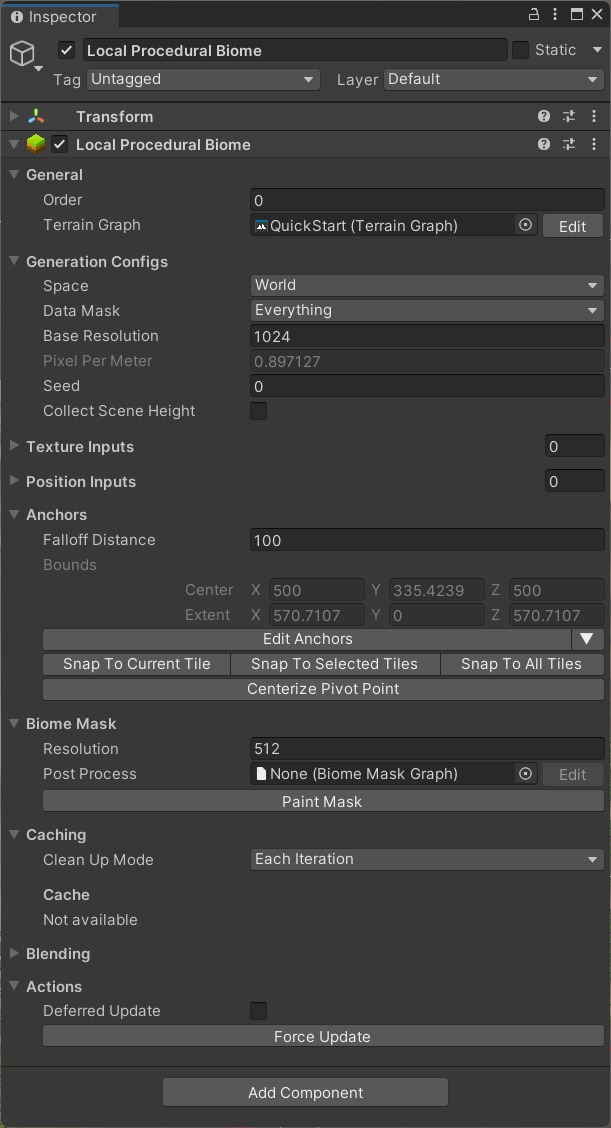This screenshot has height=1128, width=611.
Task: Collapse the Caching section
Action: coord(14,834)
